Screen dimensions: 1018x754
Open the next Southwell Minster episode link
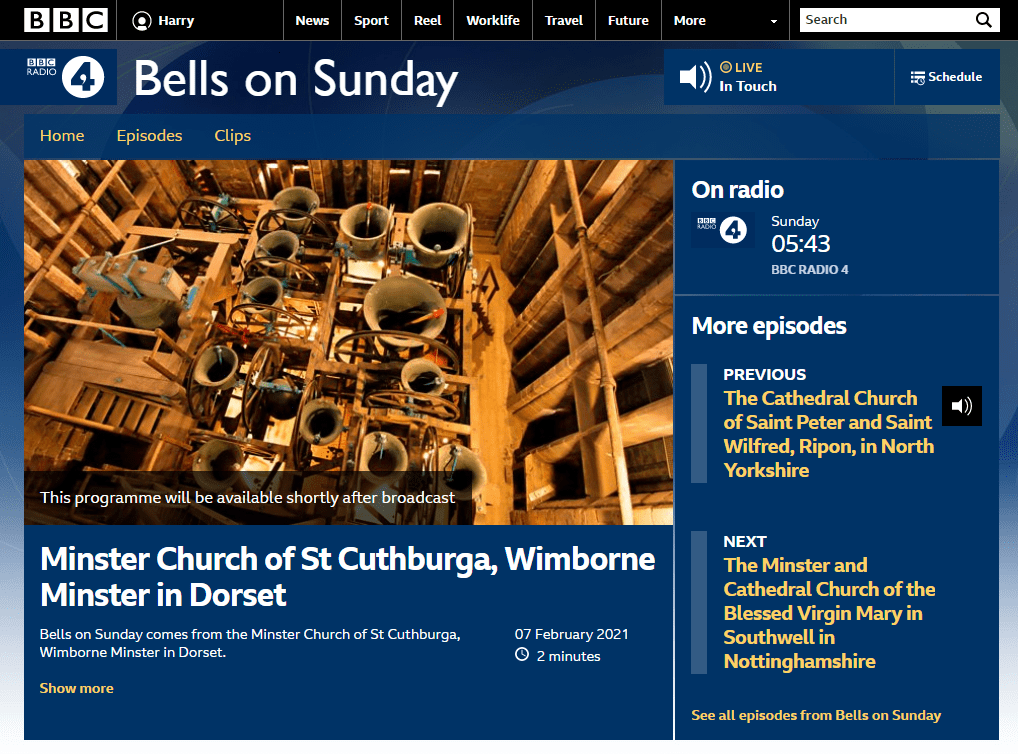(829, 613)
